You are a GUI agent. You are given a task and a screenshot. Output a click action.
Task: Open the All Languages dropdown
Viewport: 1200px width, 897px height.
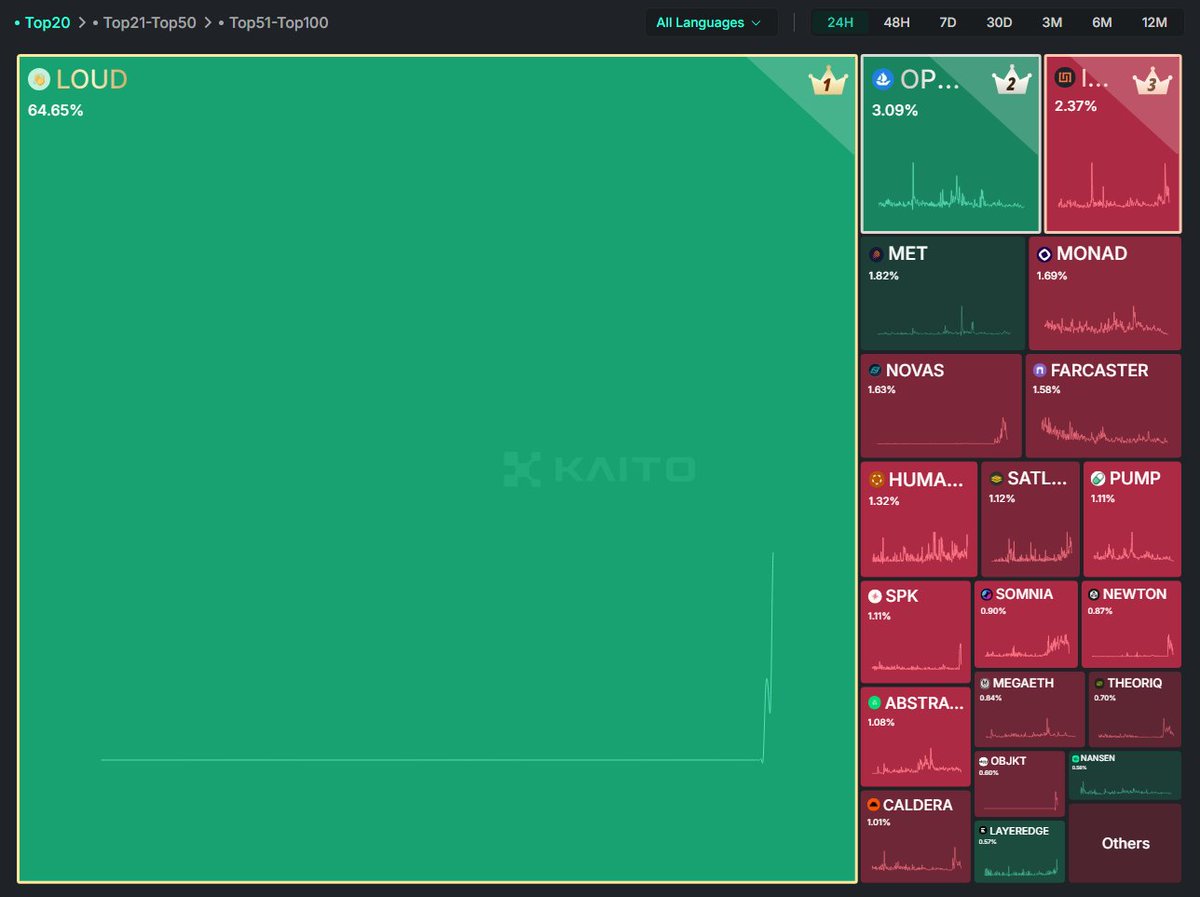[x=711, y=22]
